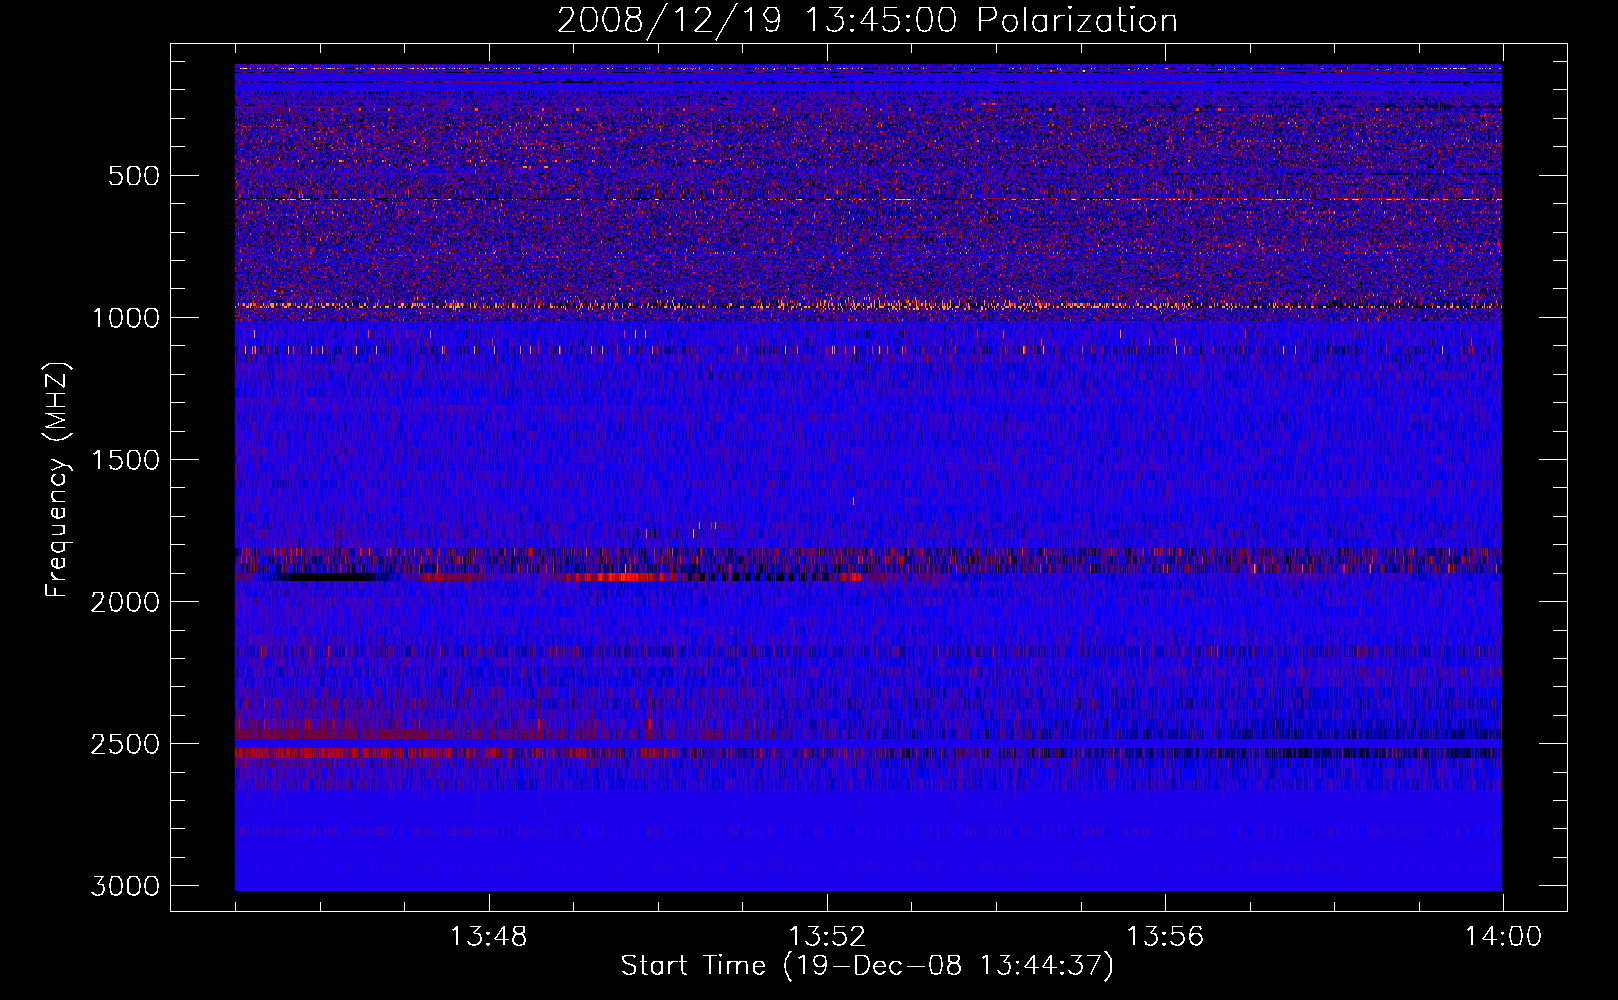This screenshot has height=1000, width=1618.
Task: Click the 1500 frequency tick label
Action: click(126, 460)
